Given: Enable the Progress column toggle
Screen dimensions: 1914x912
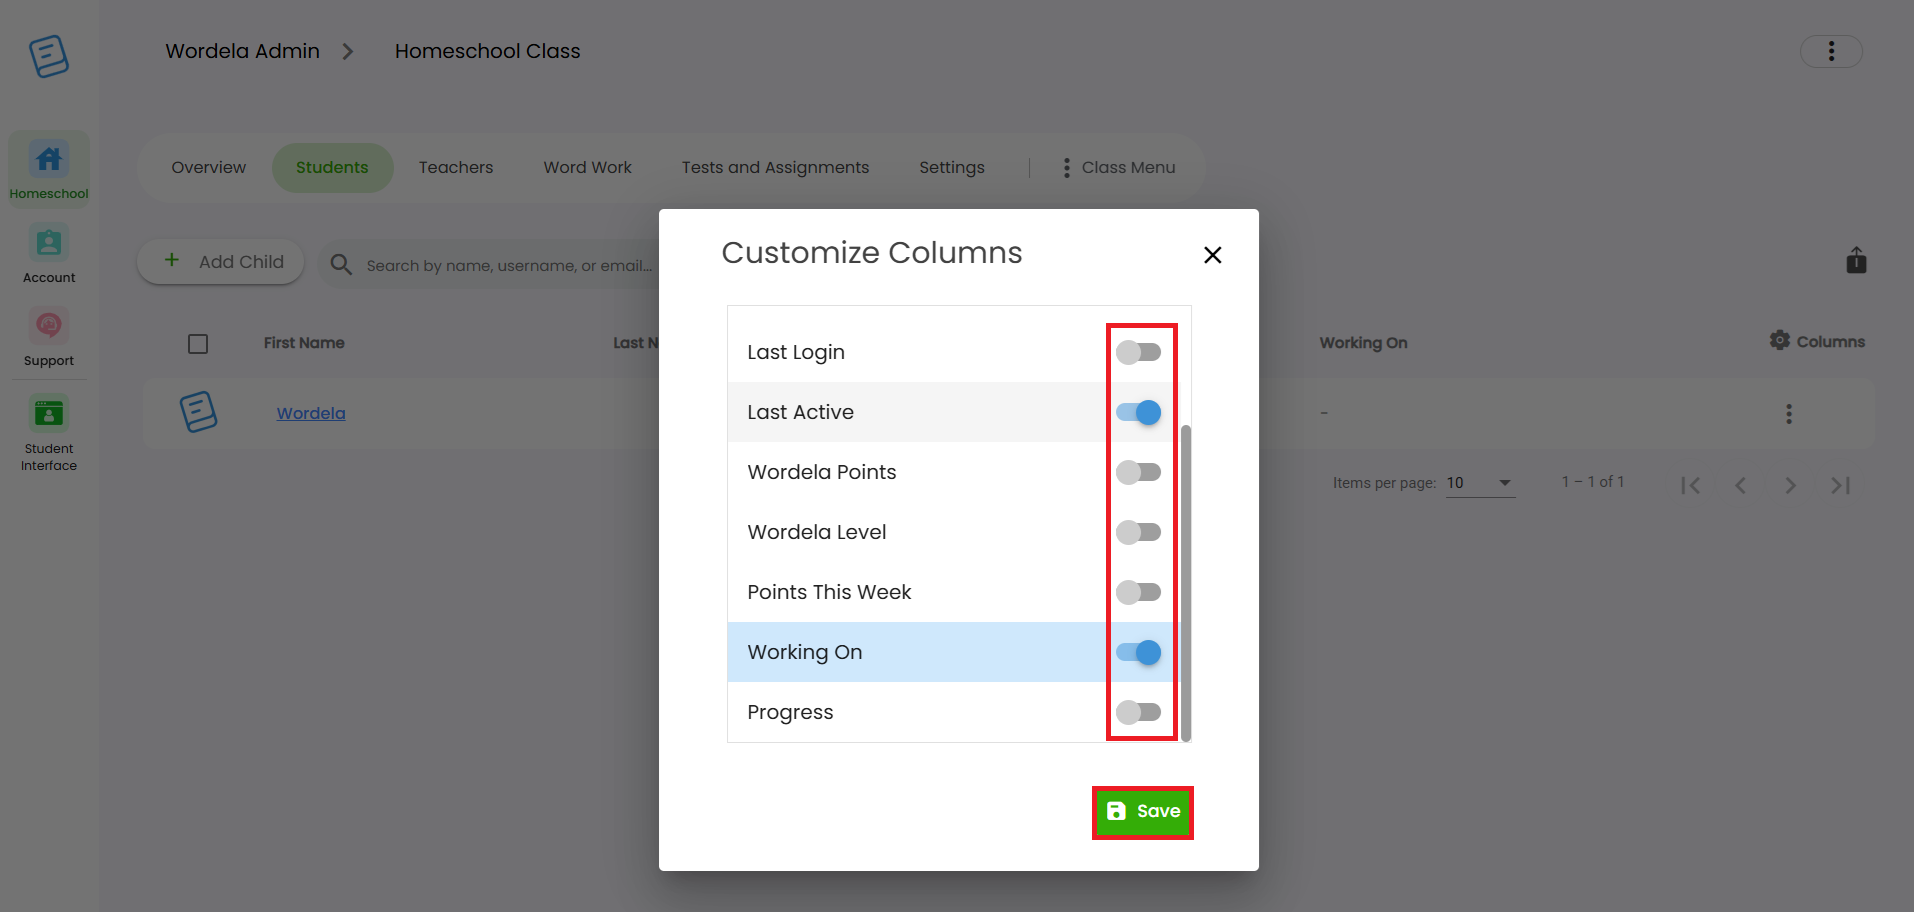Looking at the screenshot, I should tap(1139, 712).
